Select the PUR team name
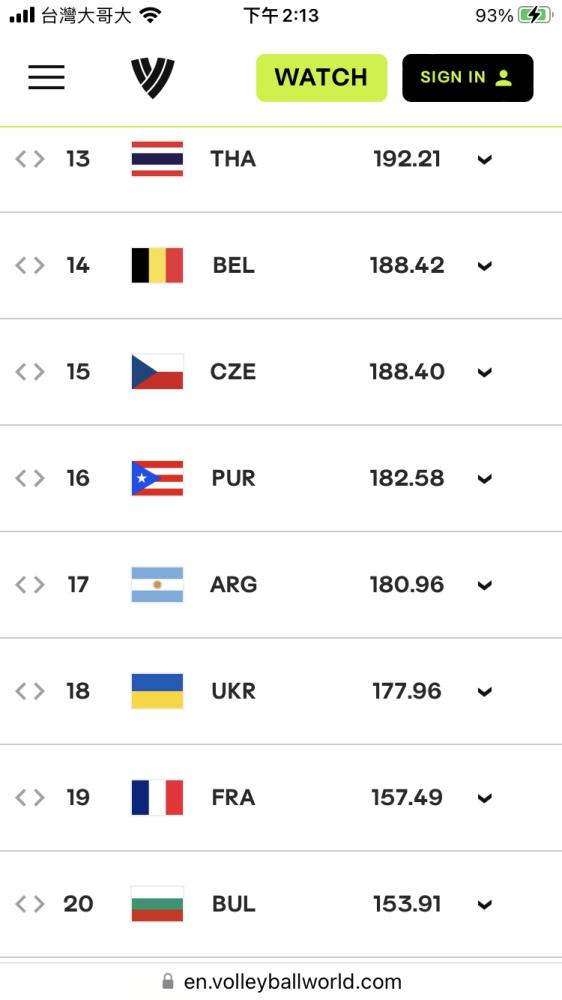This screenshot has width=562, height=1000. (233, 478)
